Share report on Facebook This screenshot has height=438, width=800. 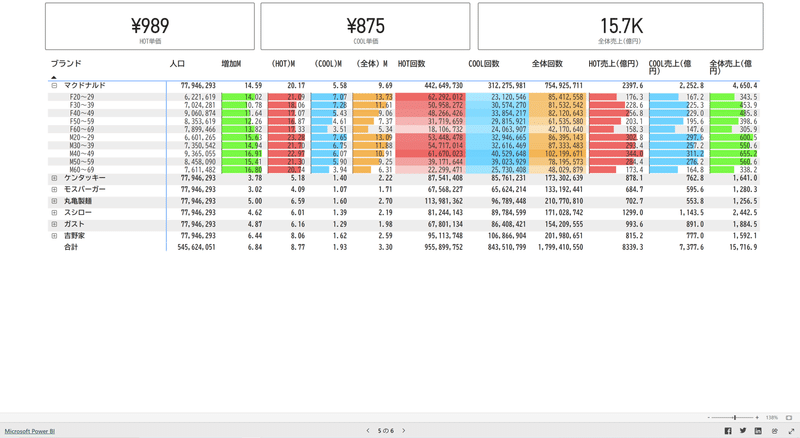(x=728, y=431)
